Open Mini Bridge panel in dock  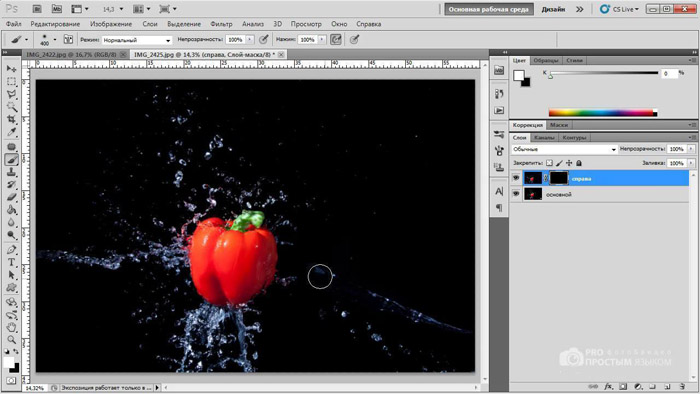[x=499, y=70]
